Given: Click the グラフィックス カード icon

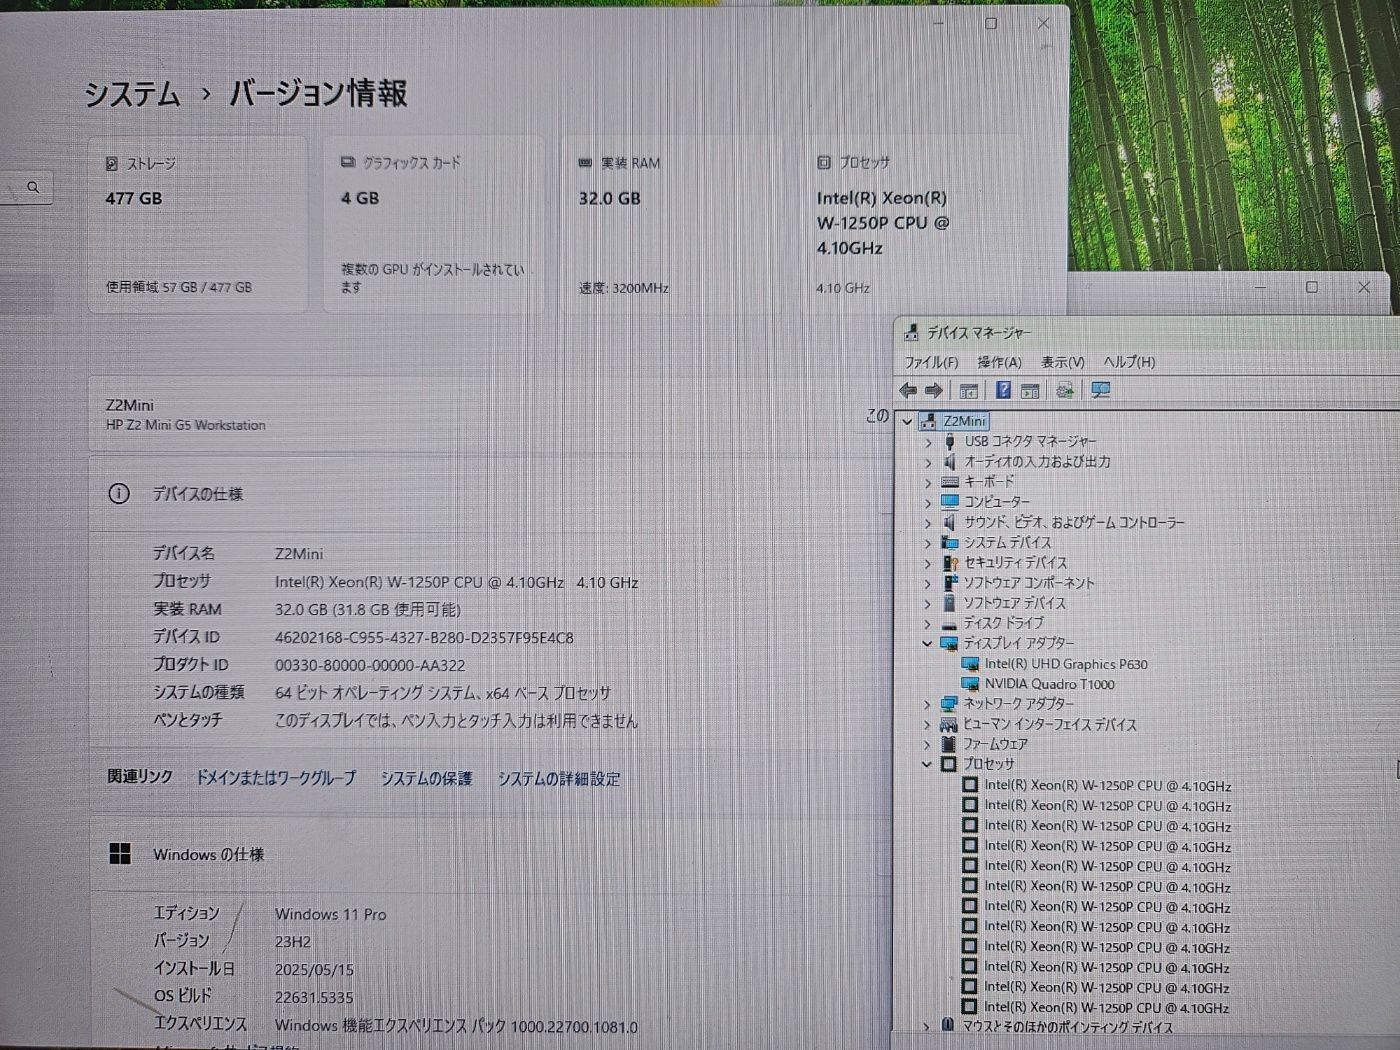Looking at the screenshot, I should (x=347, y=162).
